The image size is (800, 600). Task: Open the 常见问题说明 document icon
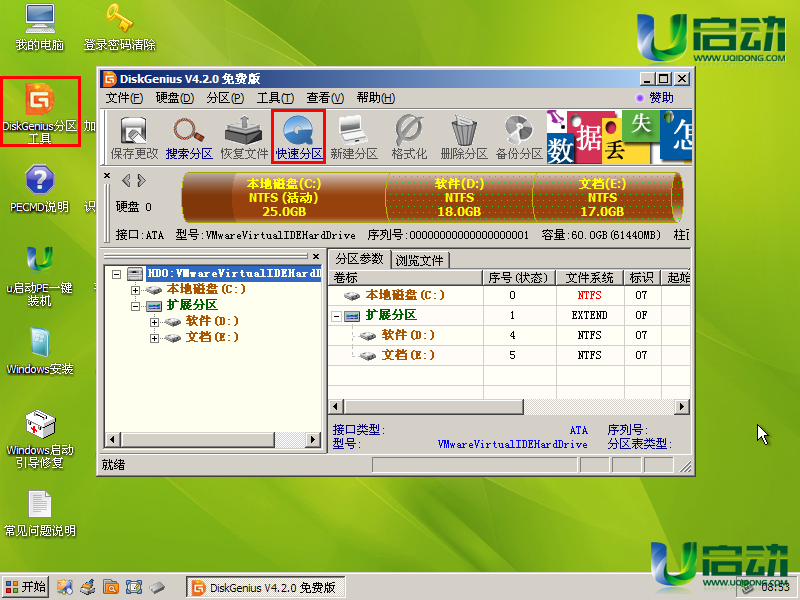(x=40, y=513)
